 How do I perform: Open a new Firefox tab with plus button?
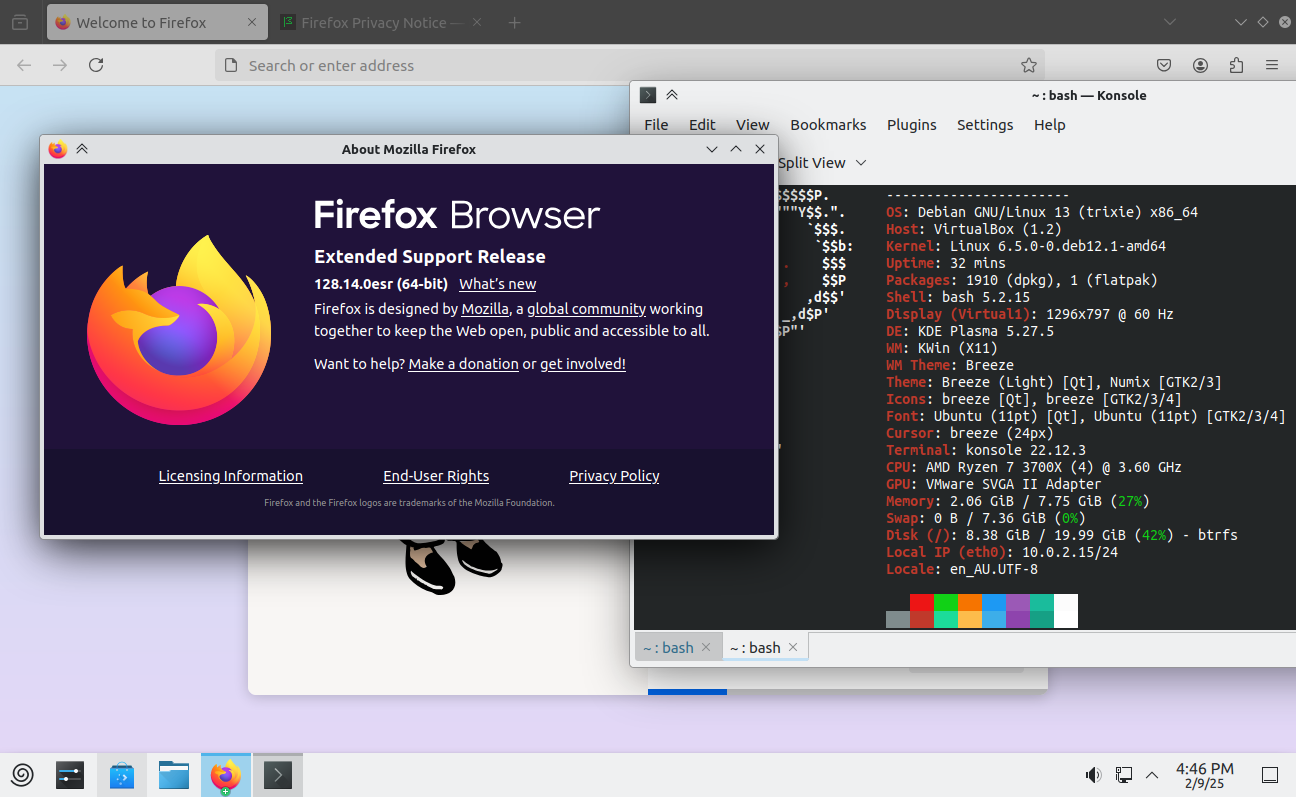514,22
